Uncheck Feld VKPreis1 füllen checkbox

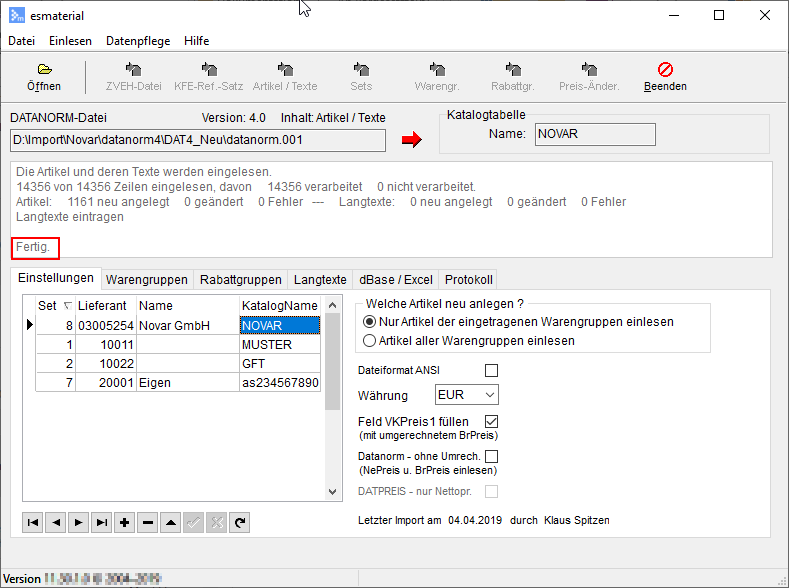tap(491, 422)
